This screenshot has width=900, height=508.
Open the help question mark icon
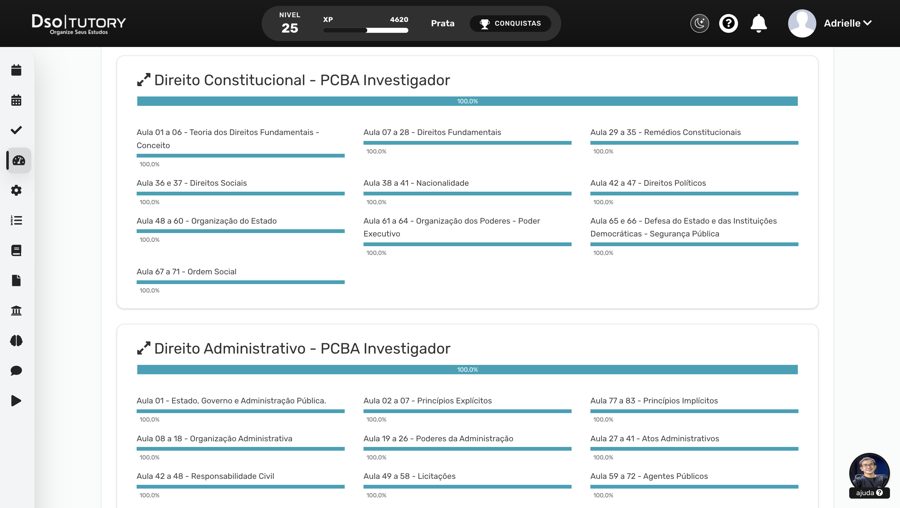728,23
